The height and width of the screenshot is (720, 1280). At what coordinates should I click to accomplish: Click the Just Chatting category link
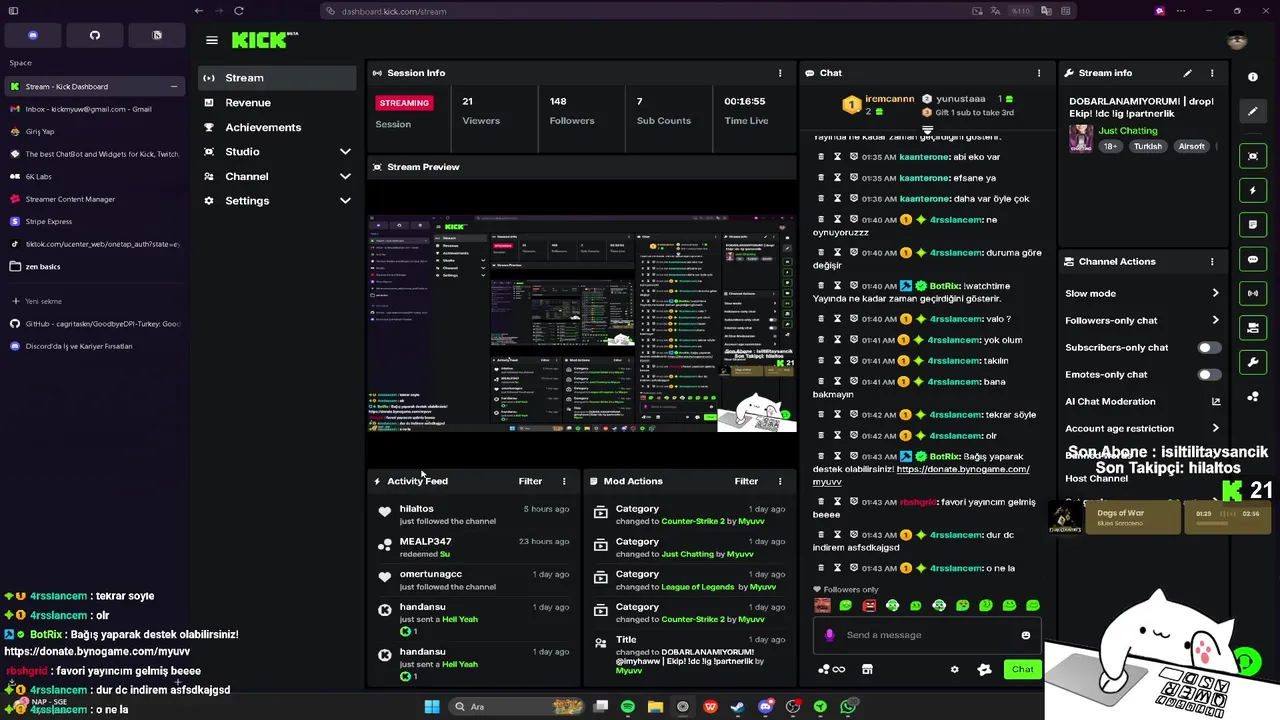pyautogui.click(x=1128, y=131)
